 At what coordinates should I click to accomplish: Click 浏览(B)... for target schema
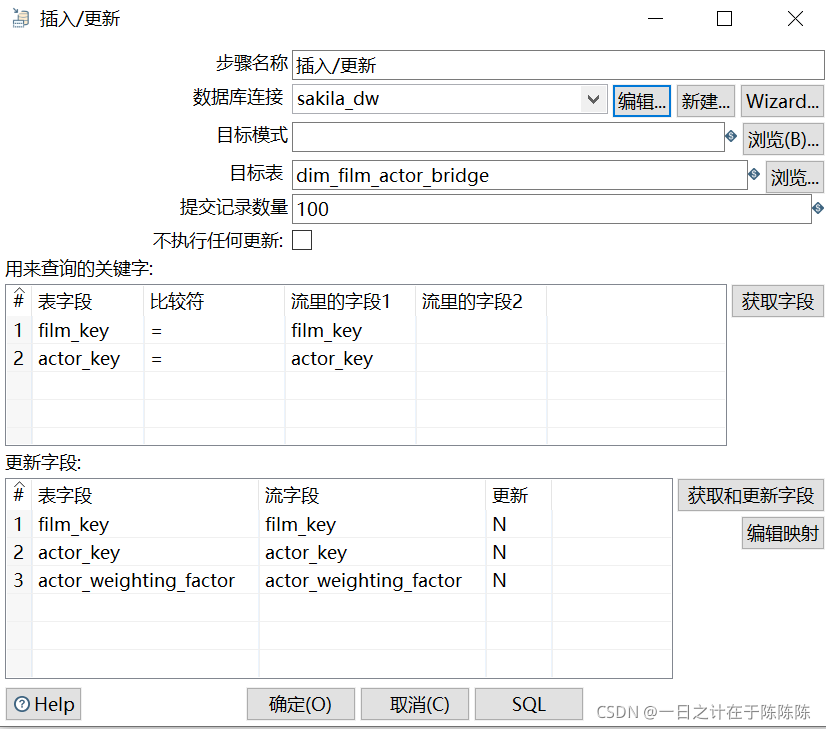[x=783, y=139]
